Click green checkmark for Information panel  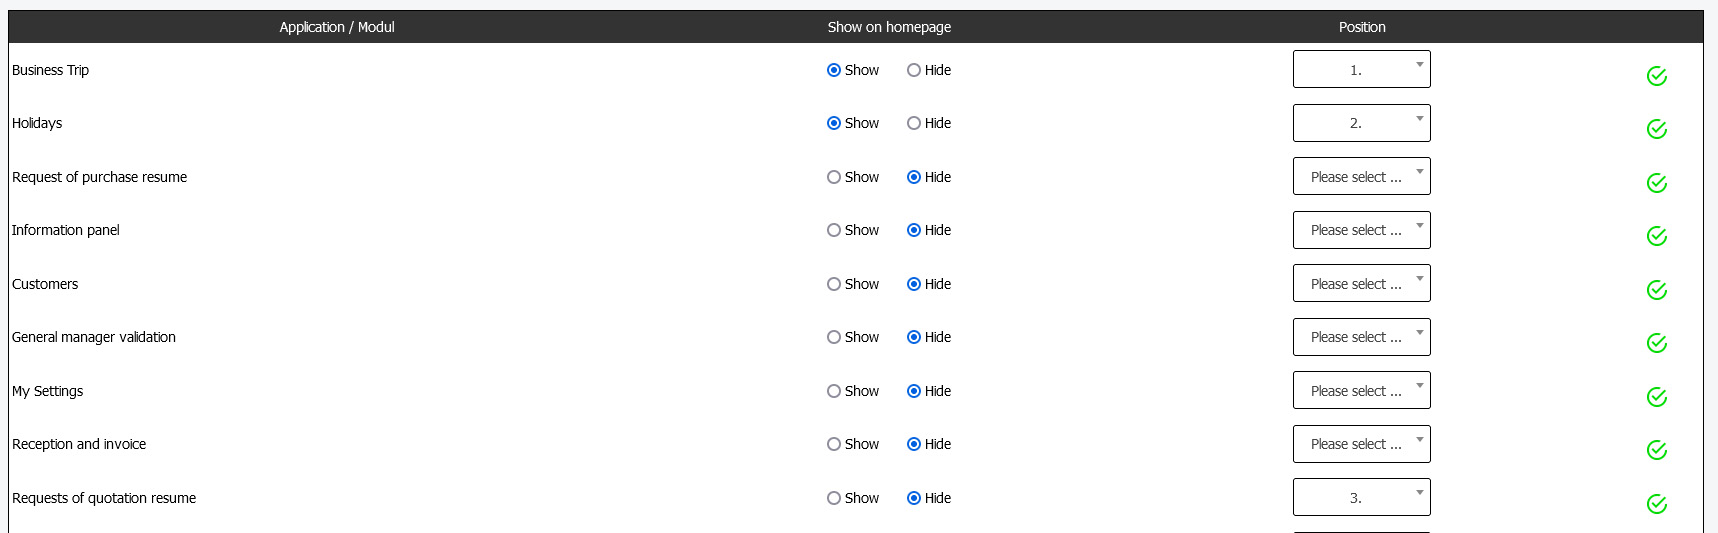[x=1656, y=236]
